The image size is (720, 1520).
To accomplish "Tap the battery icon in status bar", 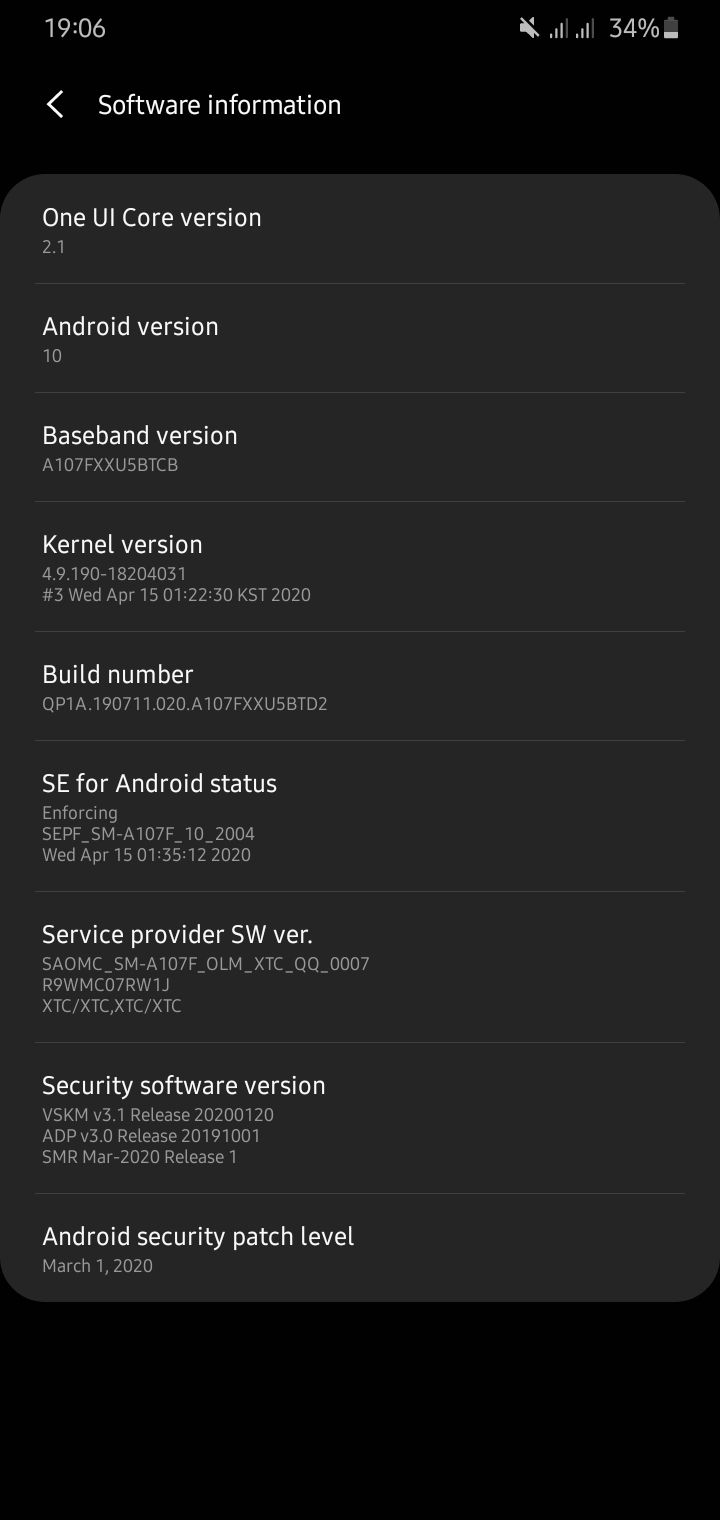I will [x=672, y=28].
